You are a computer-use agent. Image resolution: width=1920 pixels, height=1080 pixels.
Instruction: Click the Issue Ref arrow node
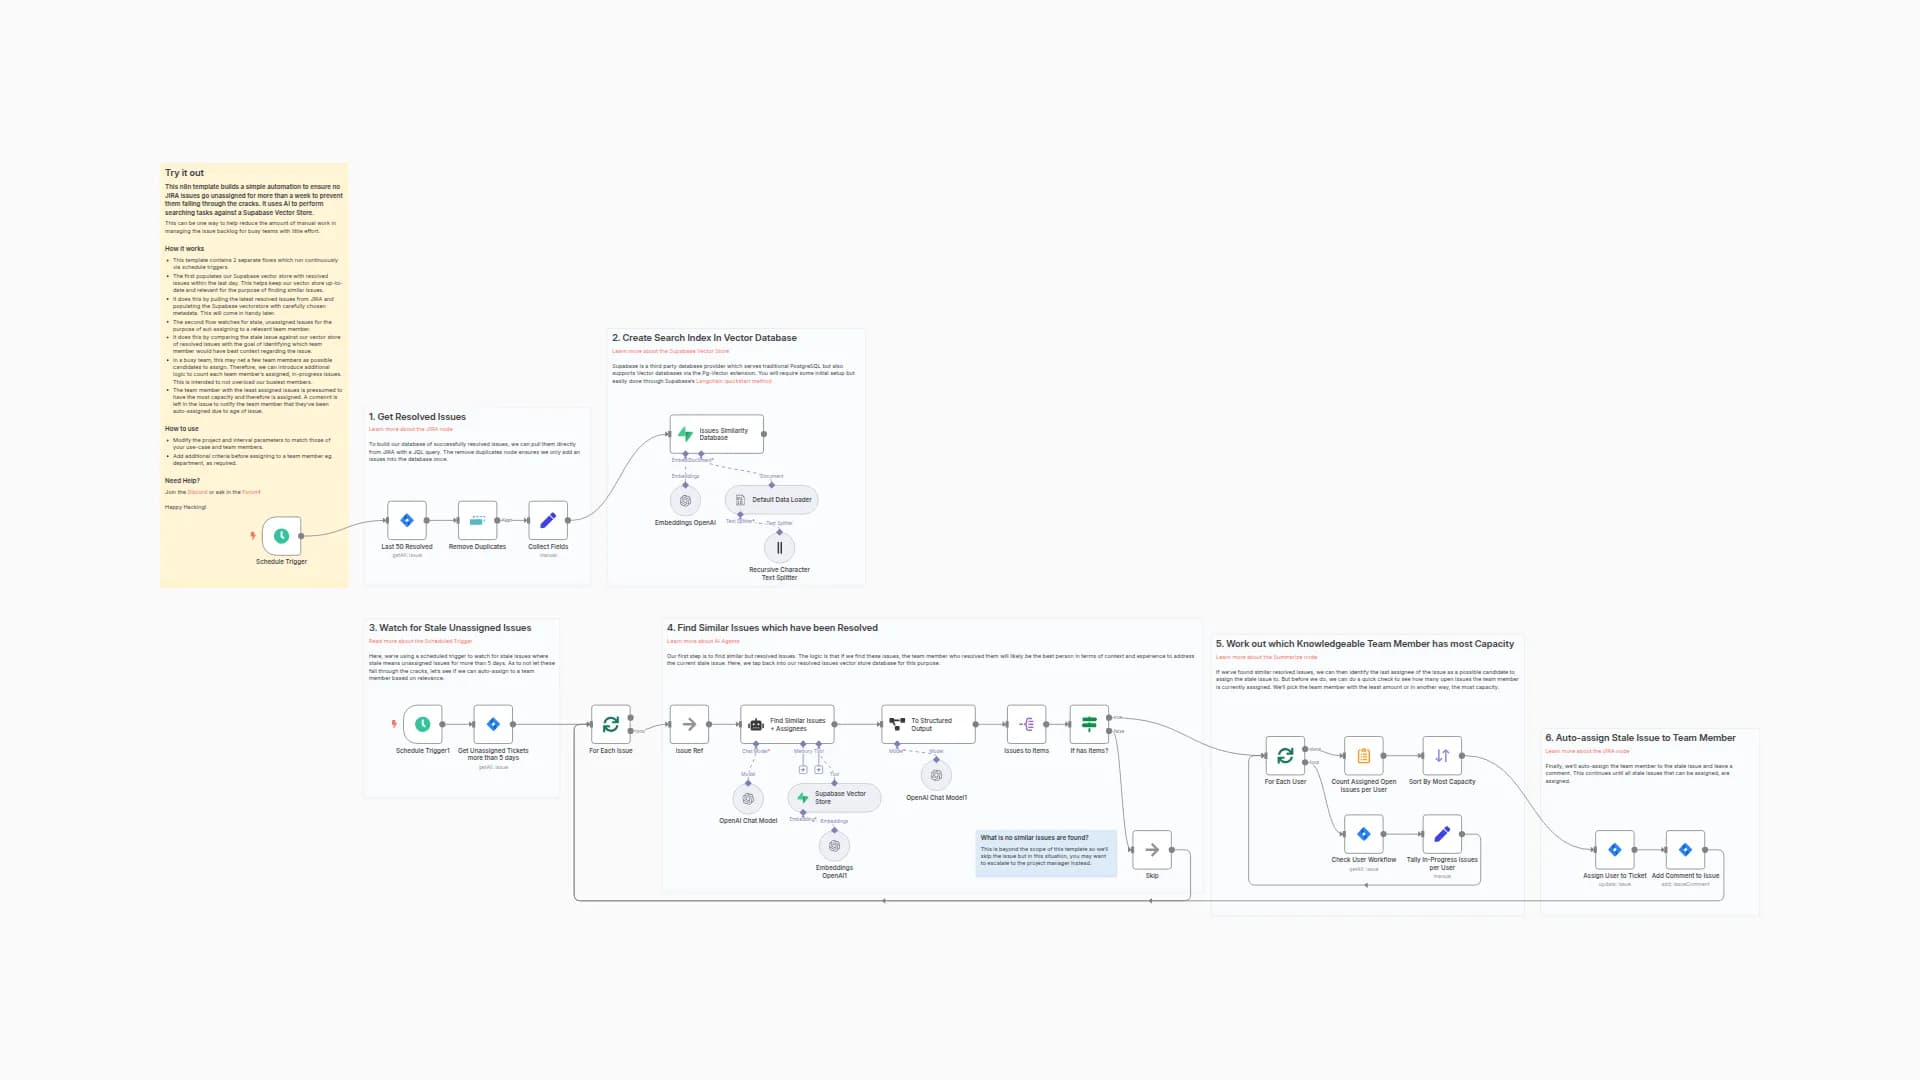tap(689, 724)
